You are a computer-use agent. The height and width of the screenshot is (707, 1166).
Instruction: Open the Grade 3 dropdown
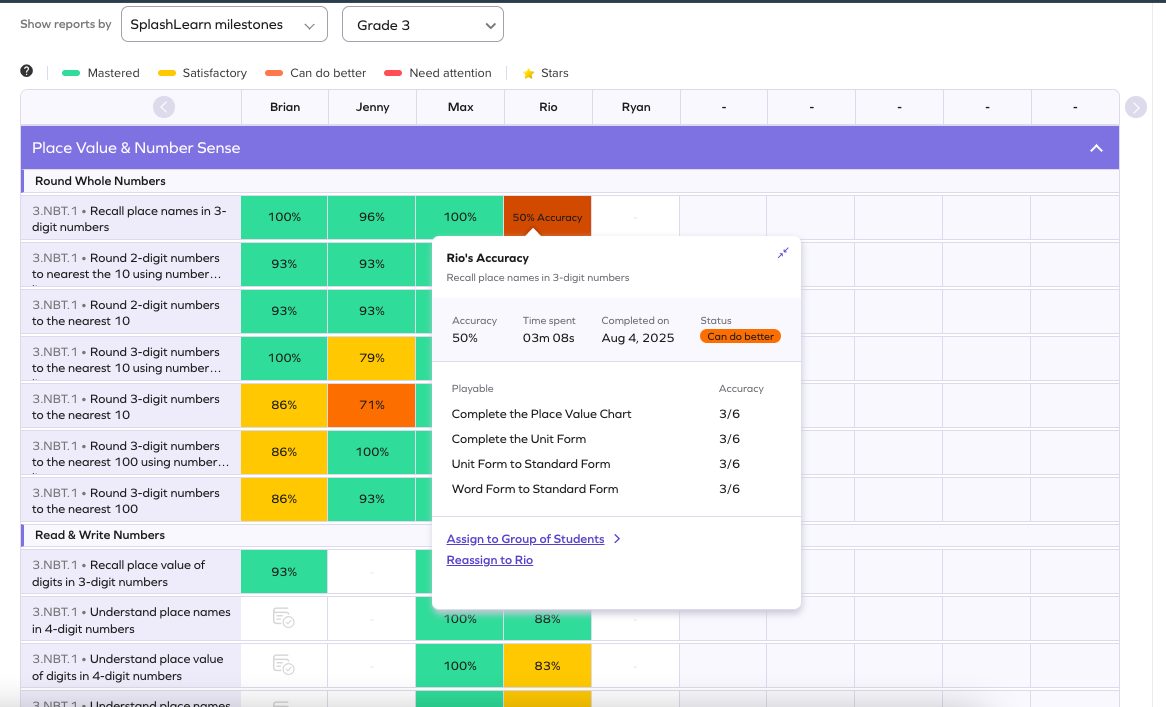coord(422,23)
